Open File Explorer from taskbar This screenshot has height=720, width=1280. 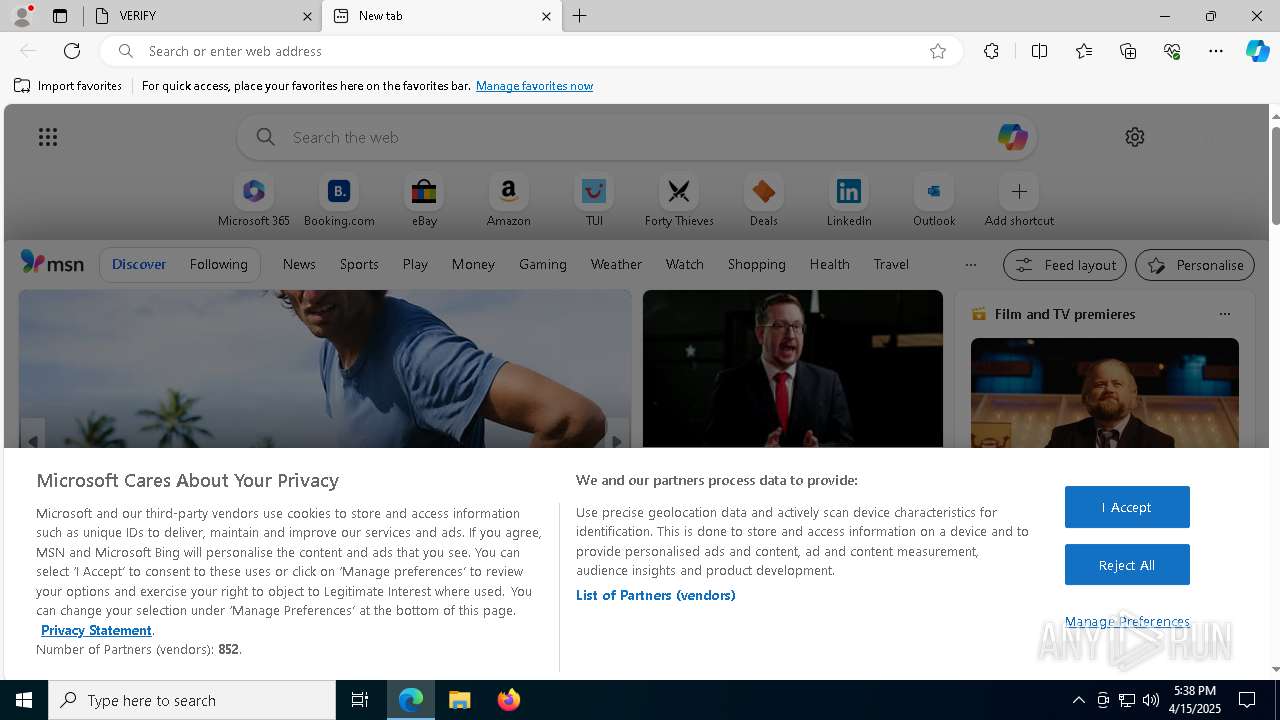459,700
